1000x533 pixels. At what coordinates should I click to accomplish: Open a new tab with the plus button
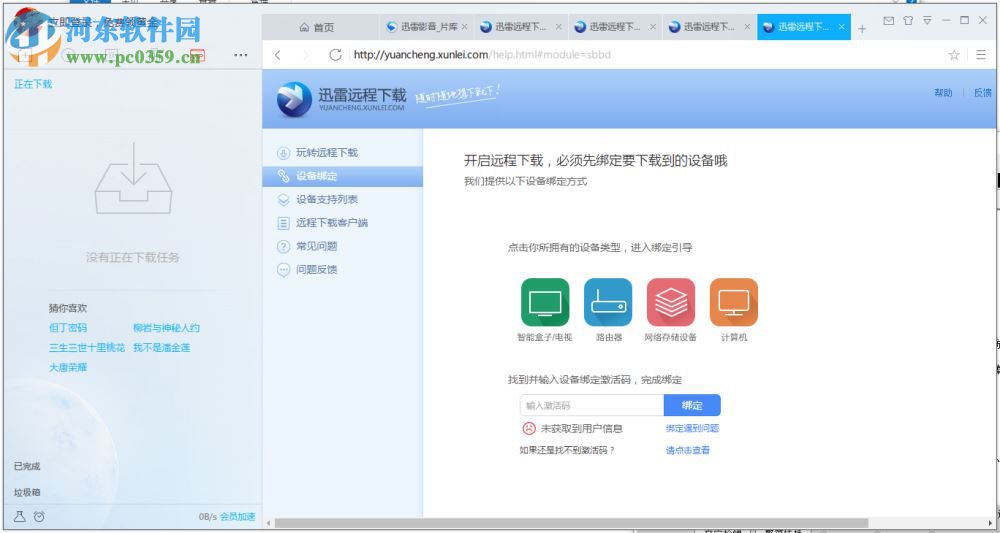[862, 28]
